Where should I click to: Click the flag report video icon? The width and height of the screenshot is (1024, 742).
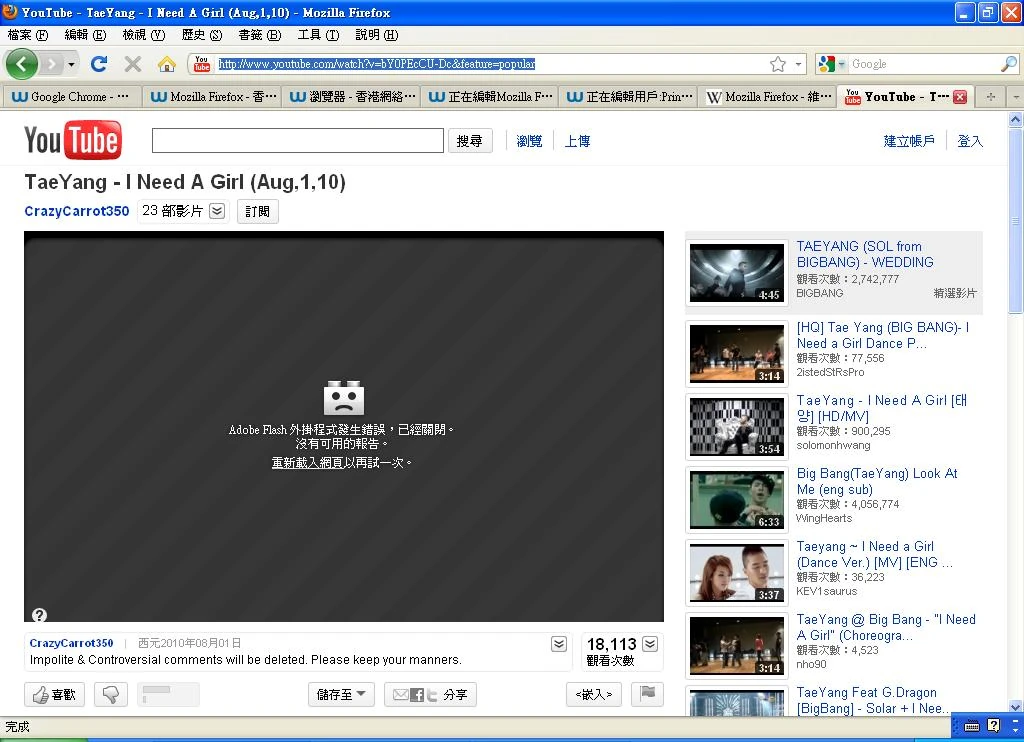[647, 694]
